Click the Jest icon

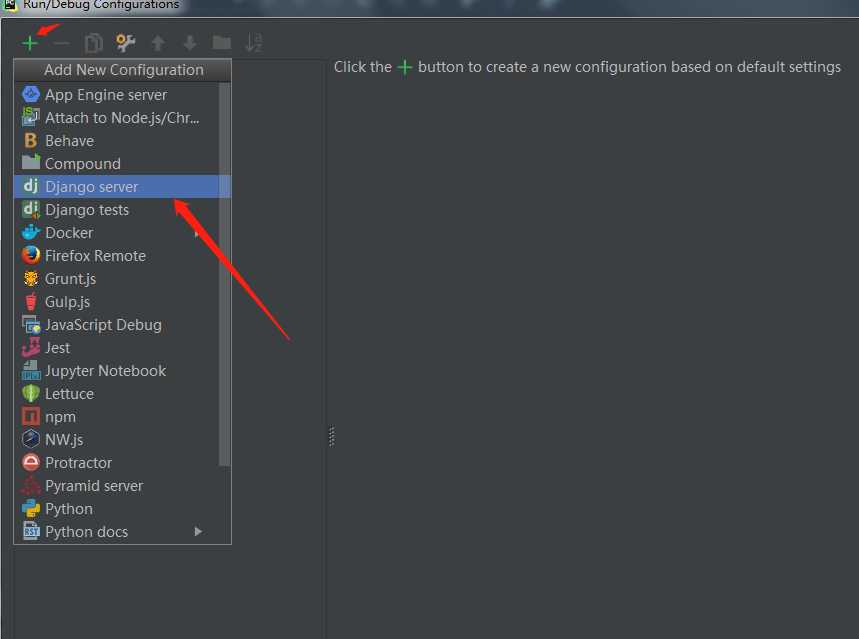[31, 347]
